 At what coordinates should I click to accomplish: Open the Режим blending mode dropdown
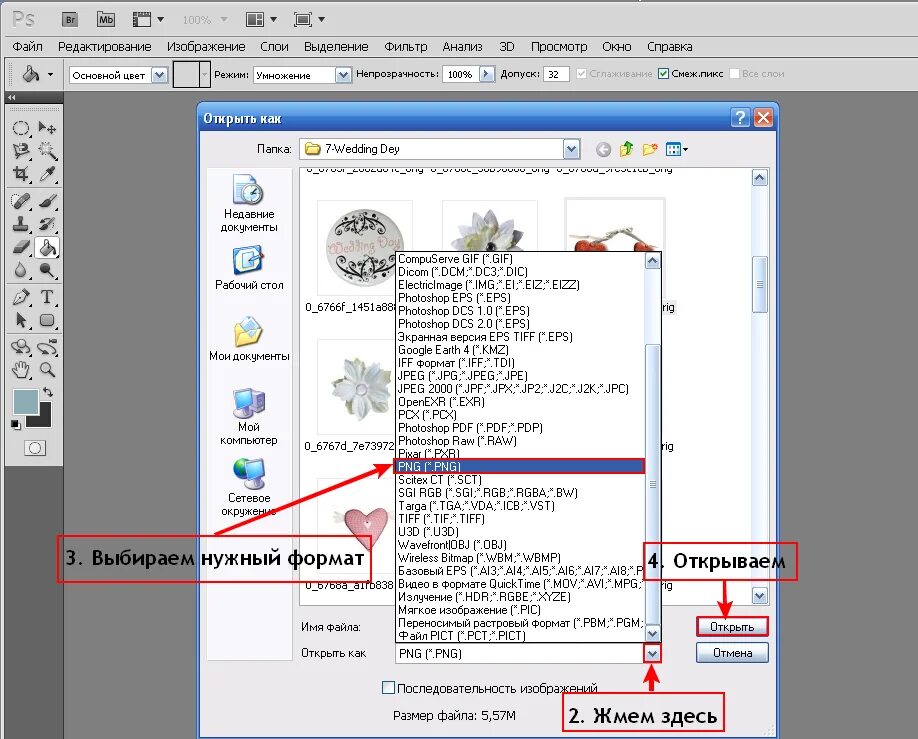(x=343, y=75)
